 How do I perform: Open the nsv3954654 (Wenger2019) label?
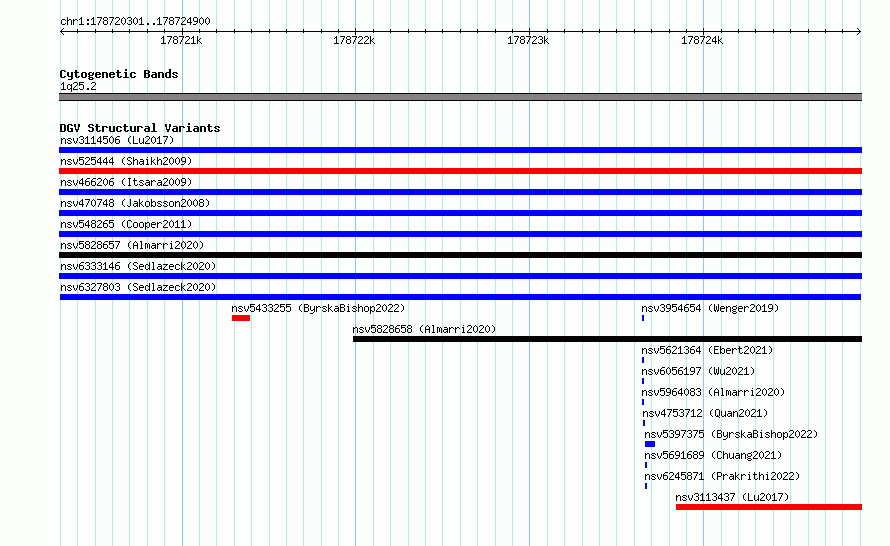tap(710, 308)
